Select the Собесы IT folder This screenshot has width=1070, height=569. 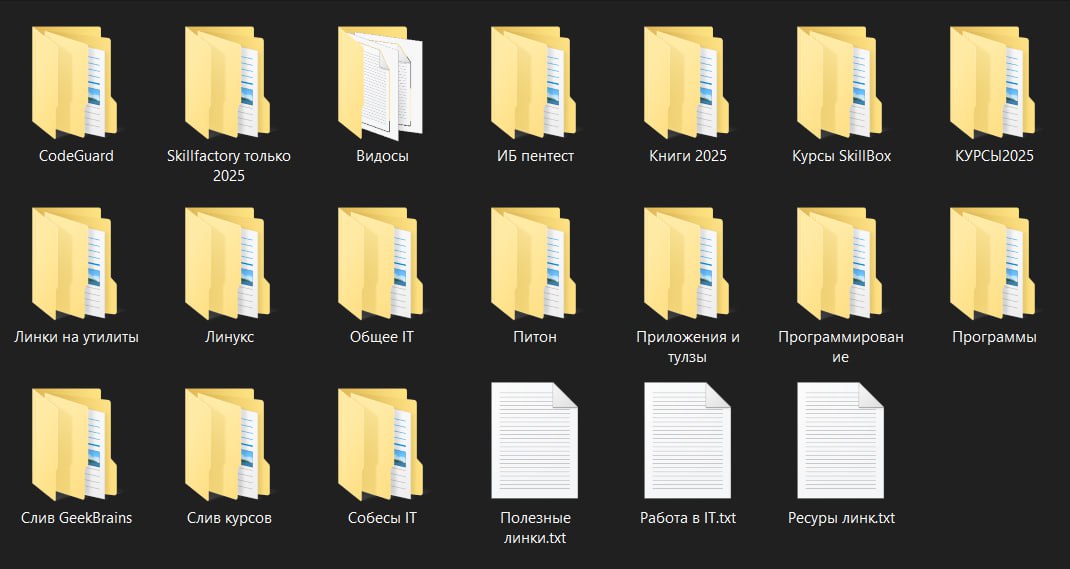click(381, 445)
